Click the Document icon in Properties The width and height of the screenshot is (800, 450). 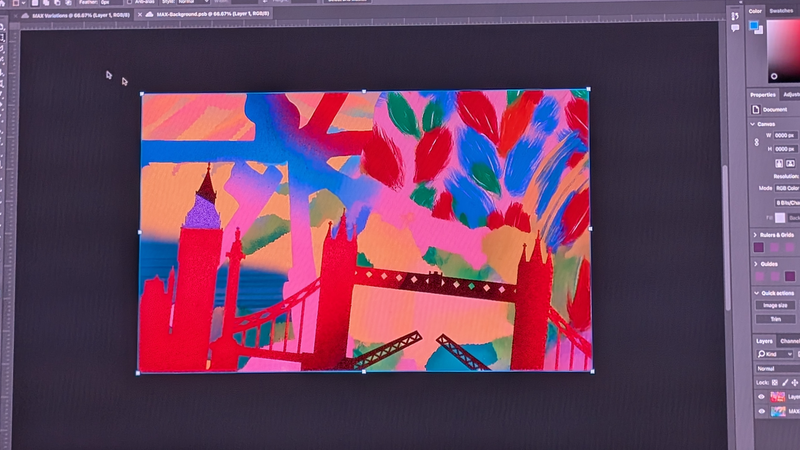tap(756, 109)
